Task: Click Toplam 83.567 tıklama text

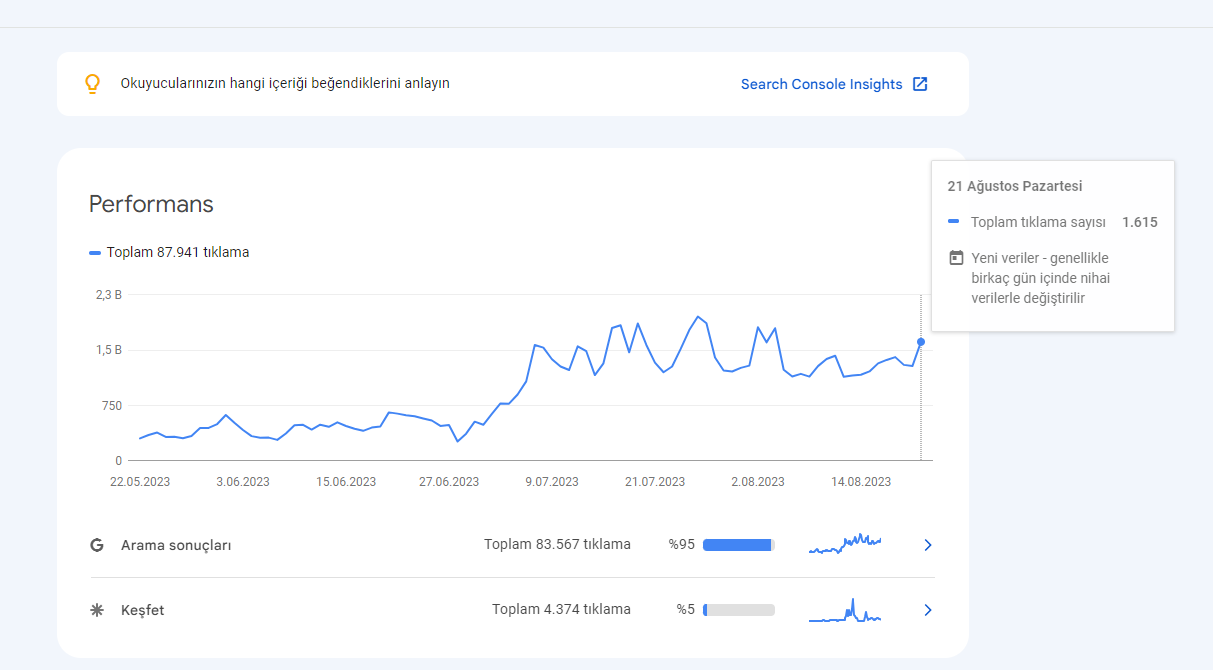Action: point(557,545)
